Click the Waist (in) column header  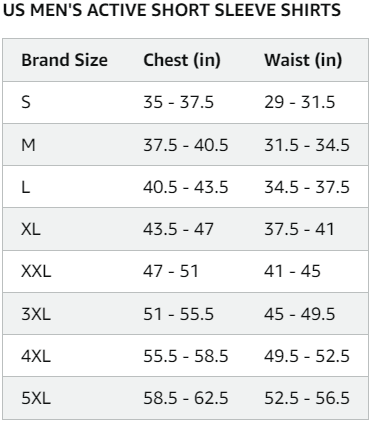tap(303, 60)
